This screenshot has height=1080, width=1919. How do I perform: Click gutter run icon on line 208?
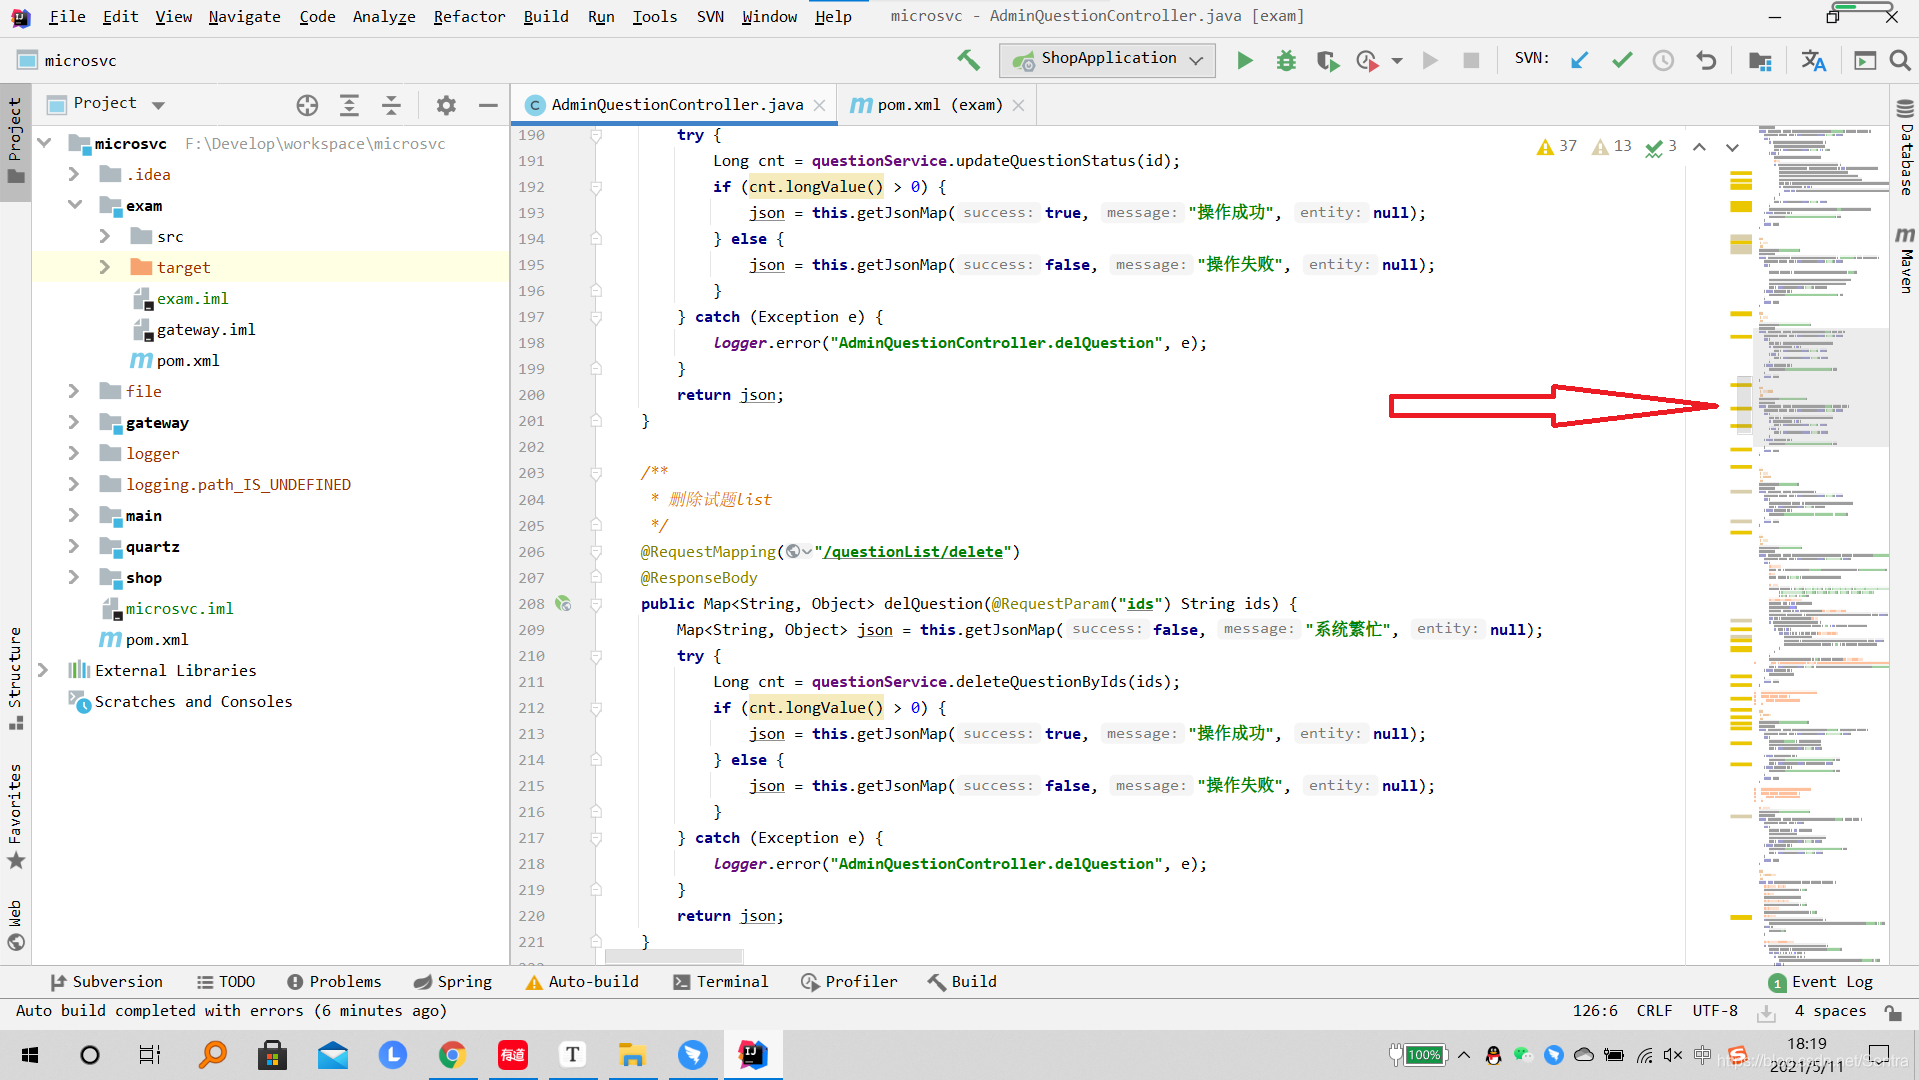pyautogui.click(x=563, y=603)
